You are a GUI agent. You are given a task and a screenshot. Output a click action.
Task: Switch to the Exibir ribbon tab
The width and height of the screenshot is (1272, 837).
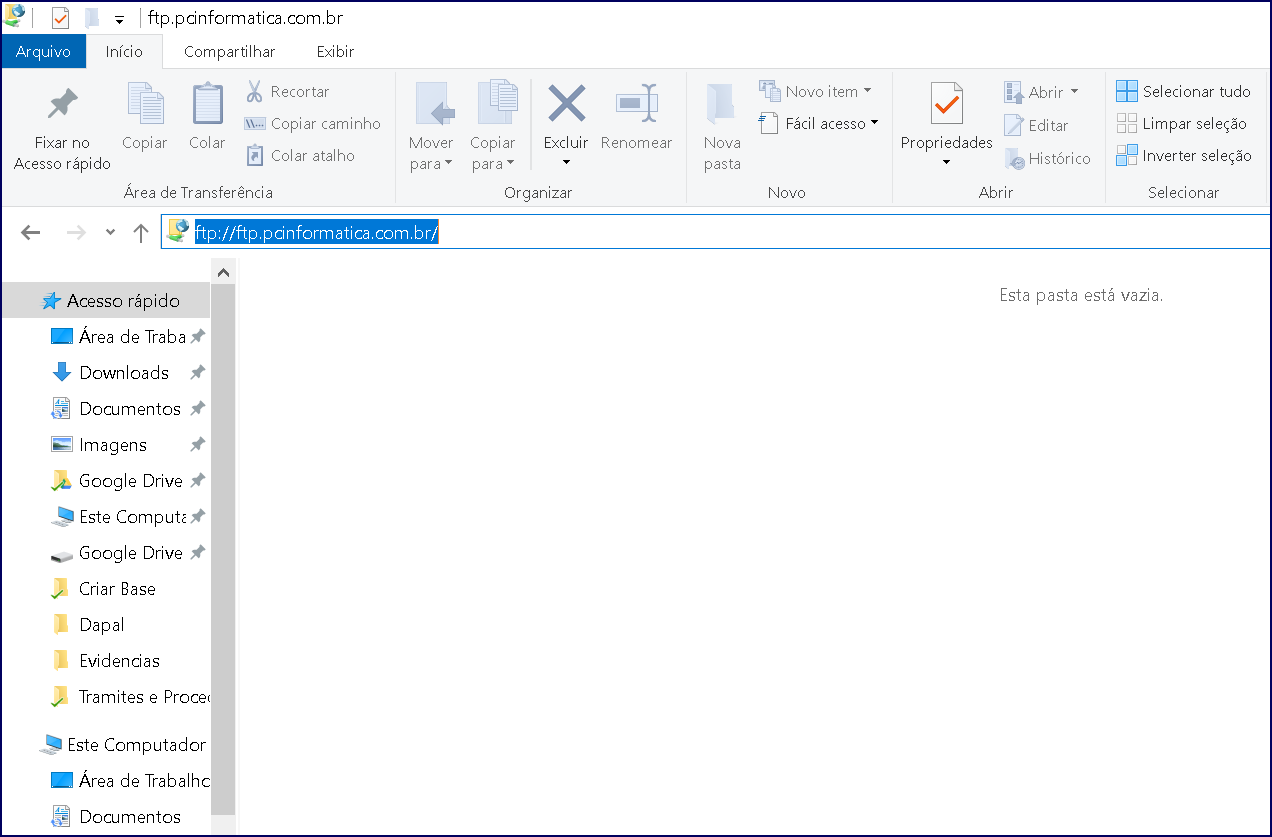335,51
